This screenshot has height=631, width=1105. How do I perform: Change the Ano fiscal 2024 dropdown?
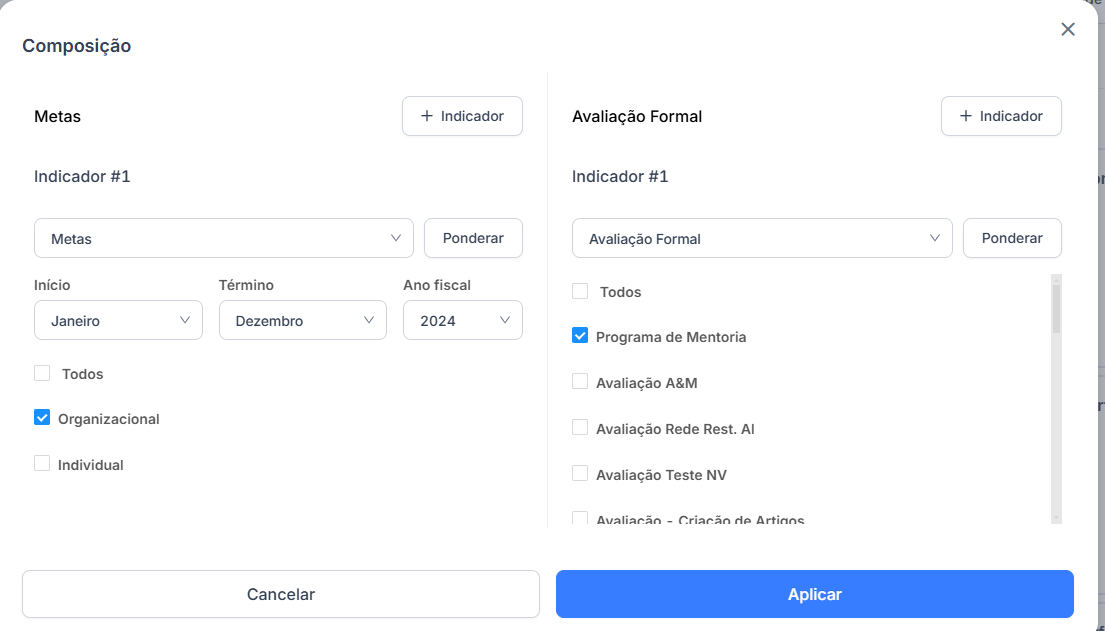point(463,320)
